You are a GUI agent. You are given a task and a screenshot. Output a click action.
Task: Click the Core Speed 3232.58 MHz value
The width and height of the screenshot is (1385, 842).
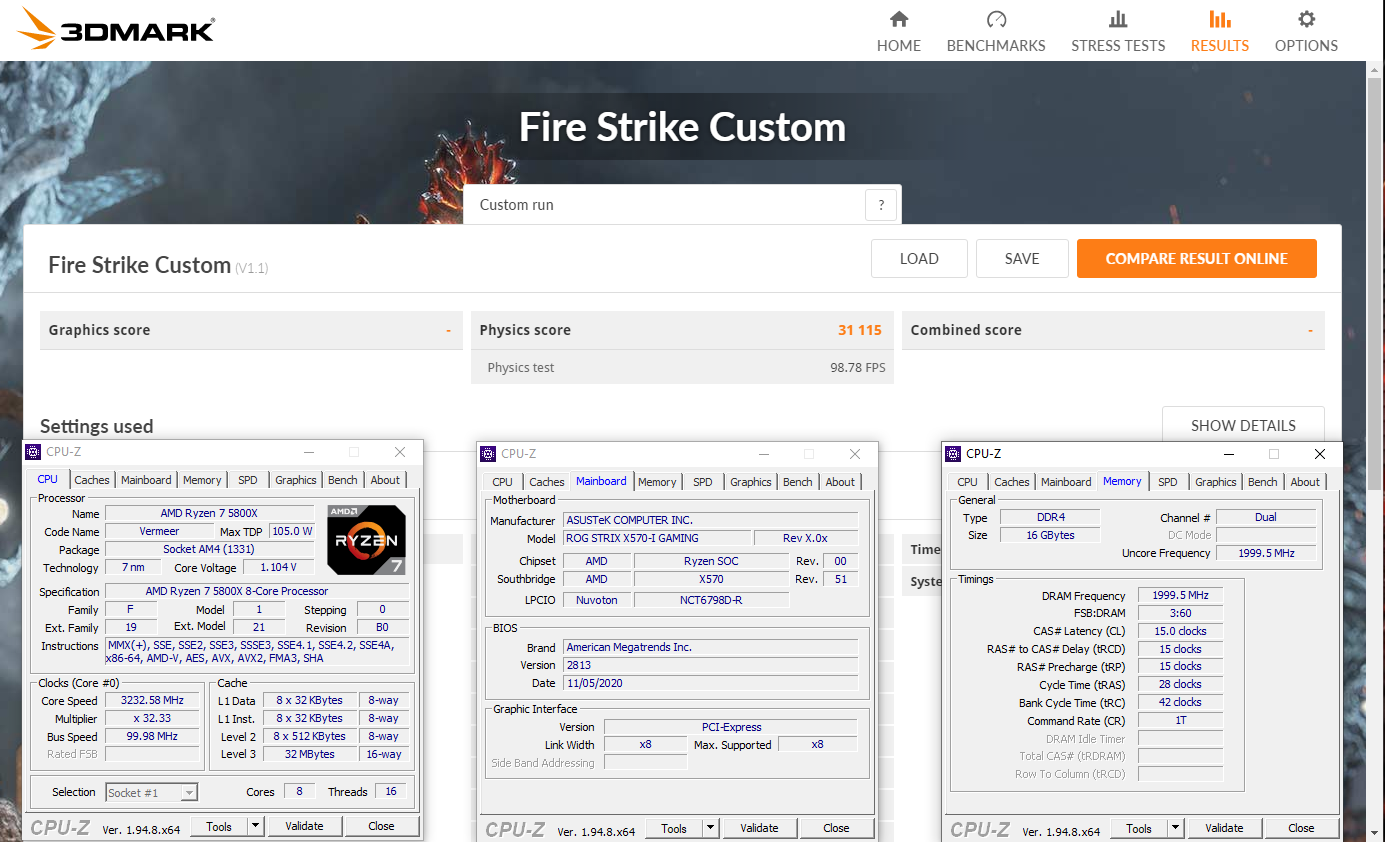[x=152, y=701]
